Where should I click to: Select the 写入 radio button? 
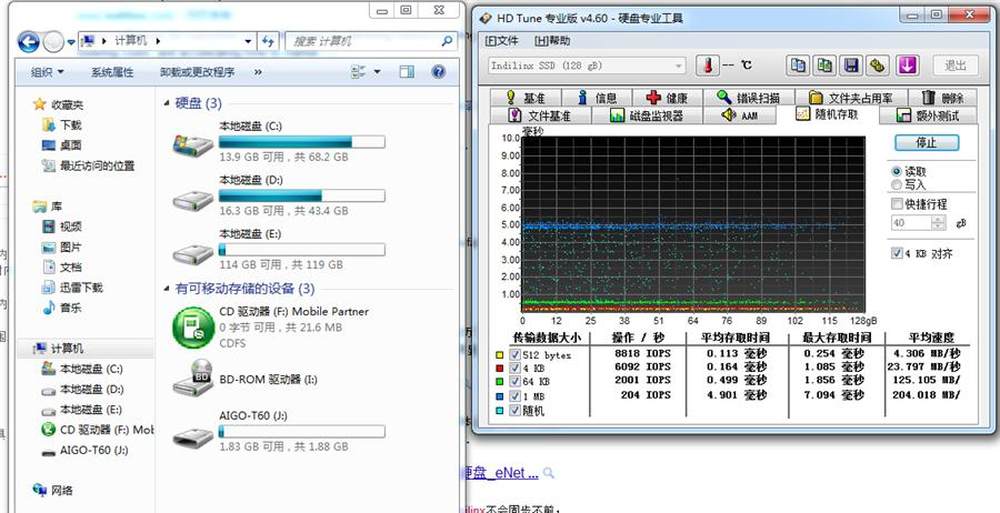point(896,185)
